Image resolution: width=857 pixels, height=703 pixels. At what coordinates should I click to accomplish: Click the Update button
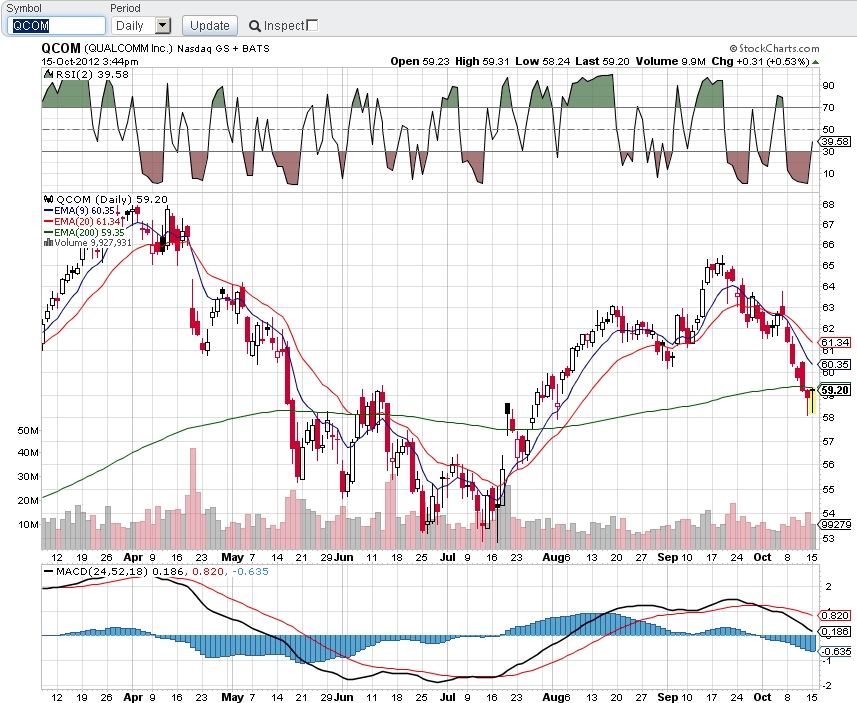pyautogui.click(x=209, y=26)
